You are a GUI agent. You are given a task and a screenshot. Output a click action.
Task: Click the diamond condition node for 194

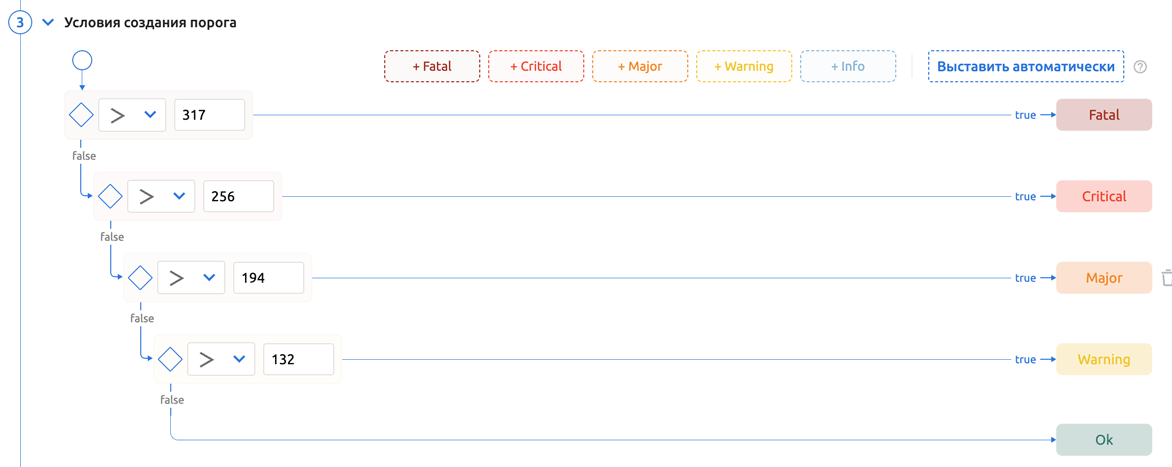140,278
